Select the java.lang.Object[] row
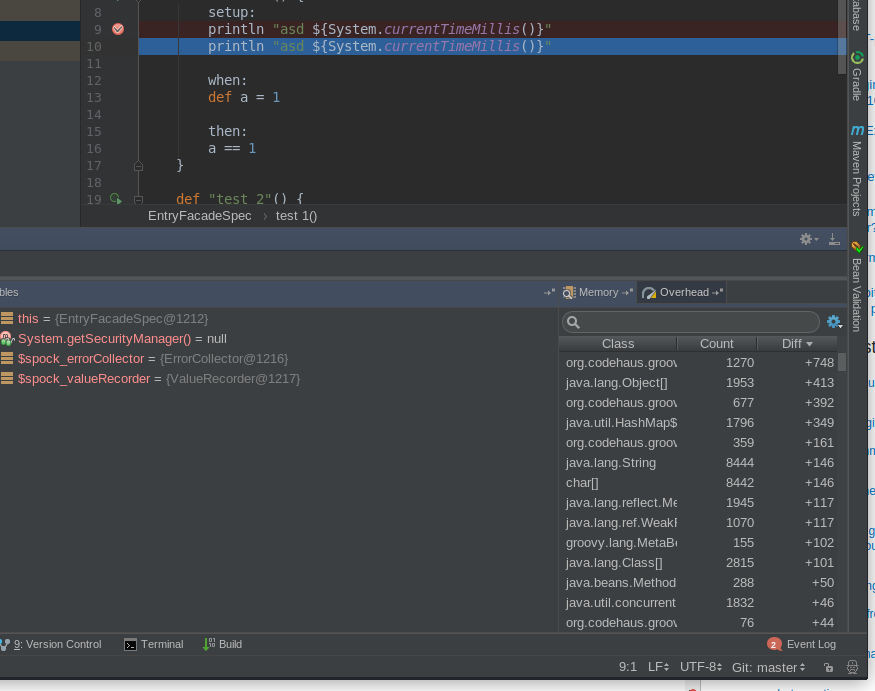The height and width of the screenshot is (691, 875). (698, 383)
